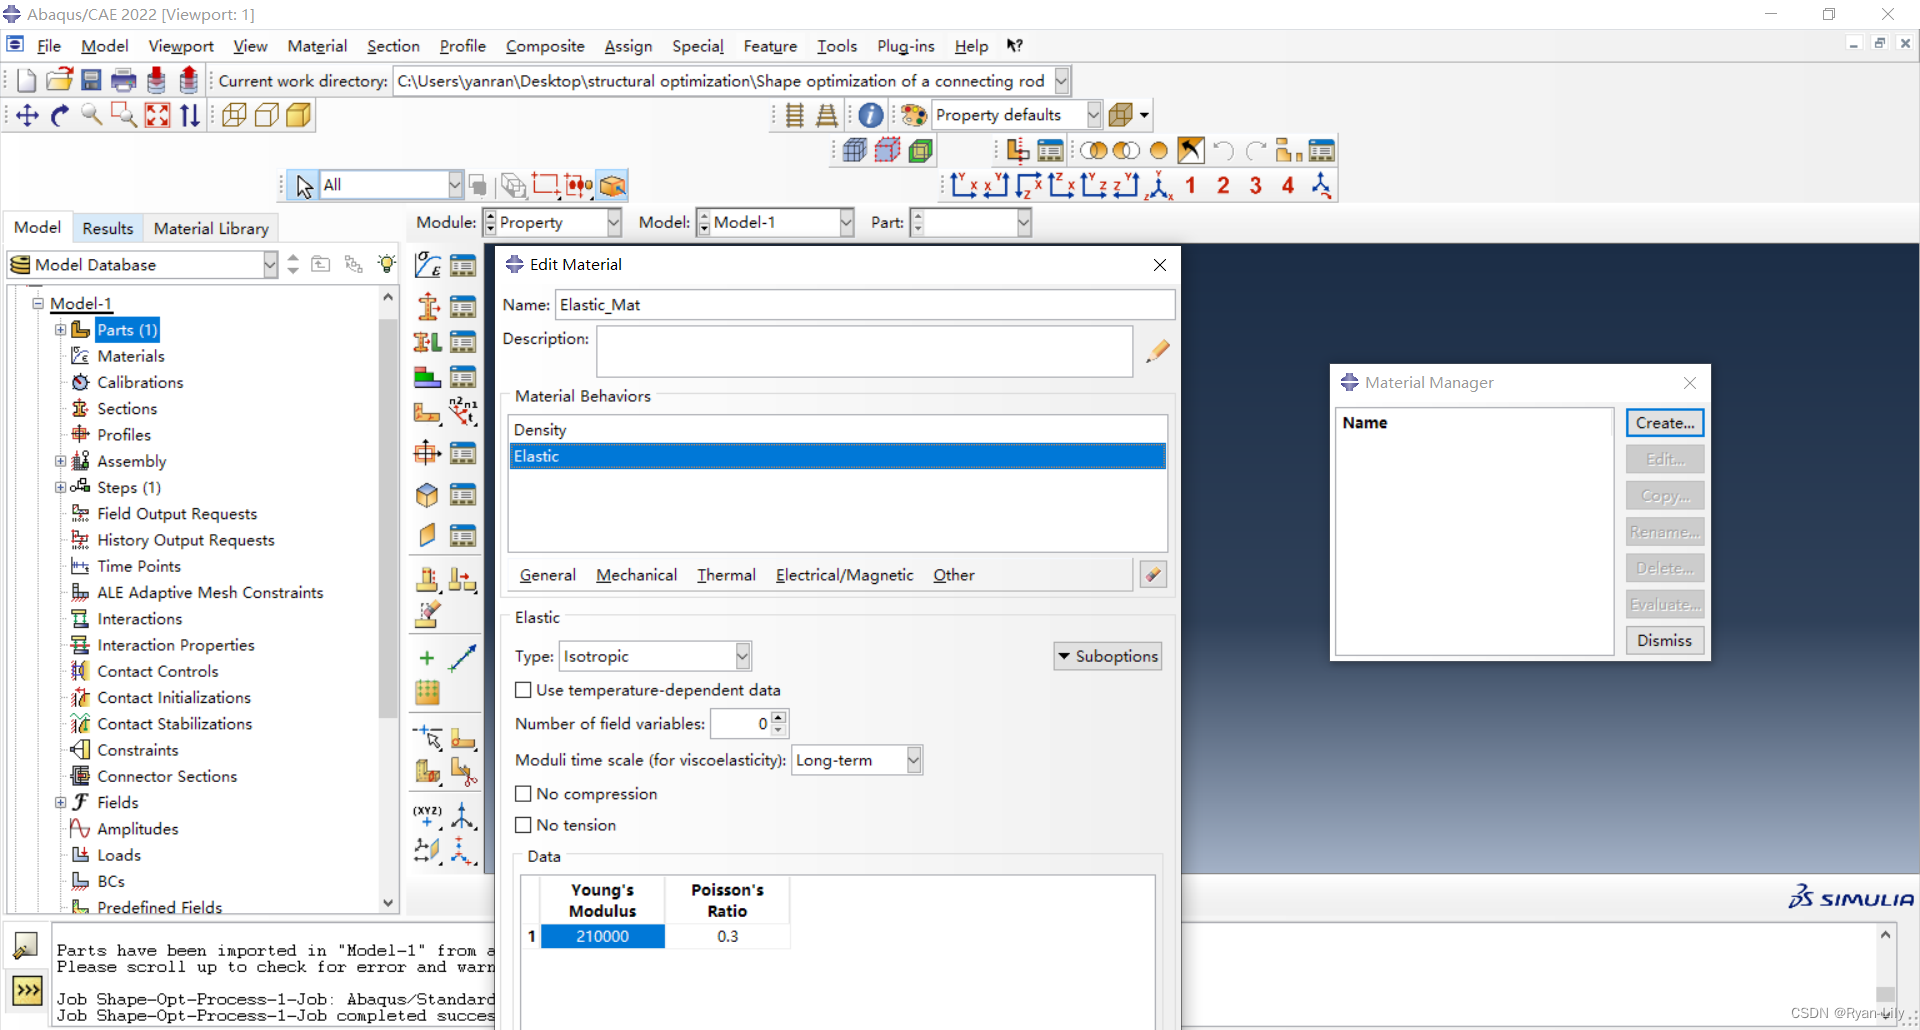
Task: Click the Print icon in toolbar
Action: point(124,80)
